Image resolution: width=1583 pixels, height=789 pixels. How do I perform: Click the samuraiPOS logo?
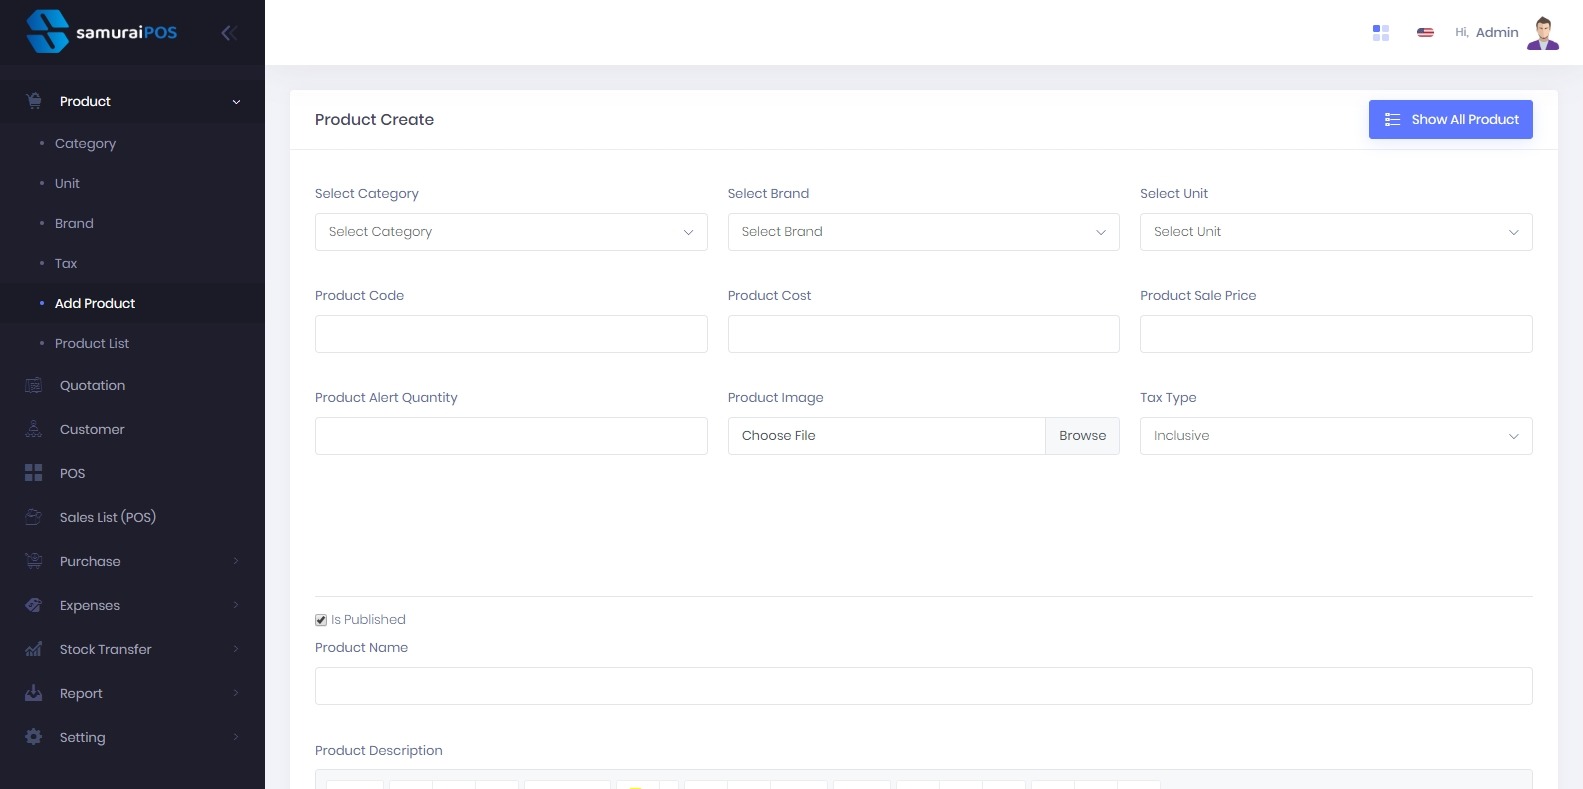tap(102, 32)
